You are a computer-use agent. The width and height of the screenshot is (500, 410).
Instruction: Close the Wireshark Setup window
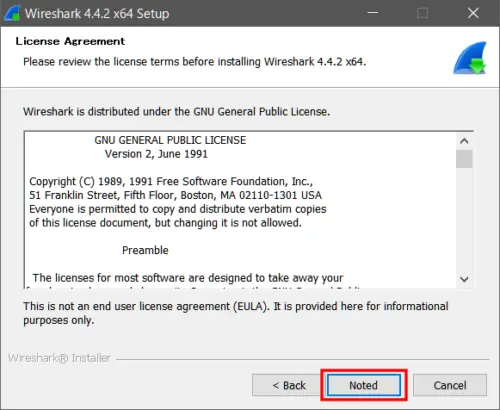click(x=473, y=13)
